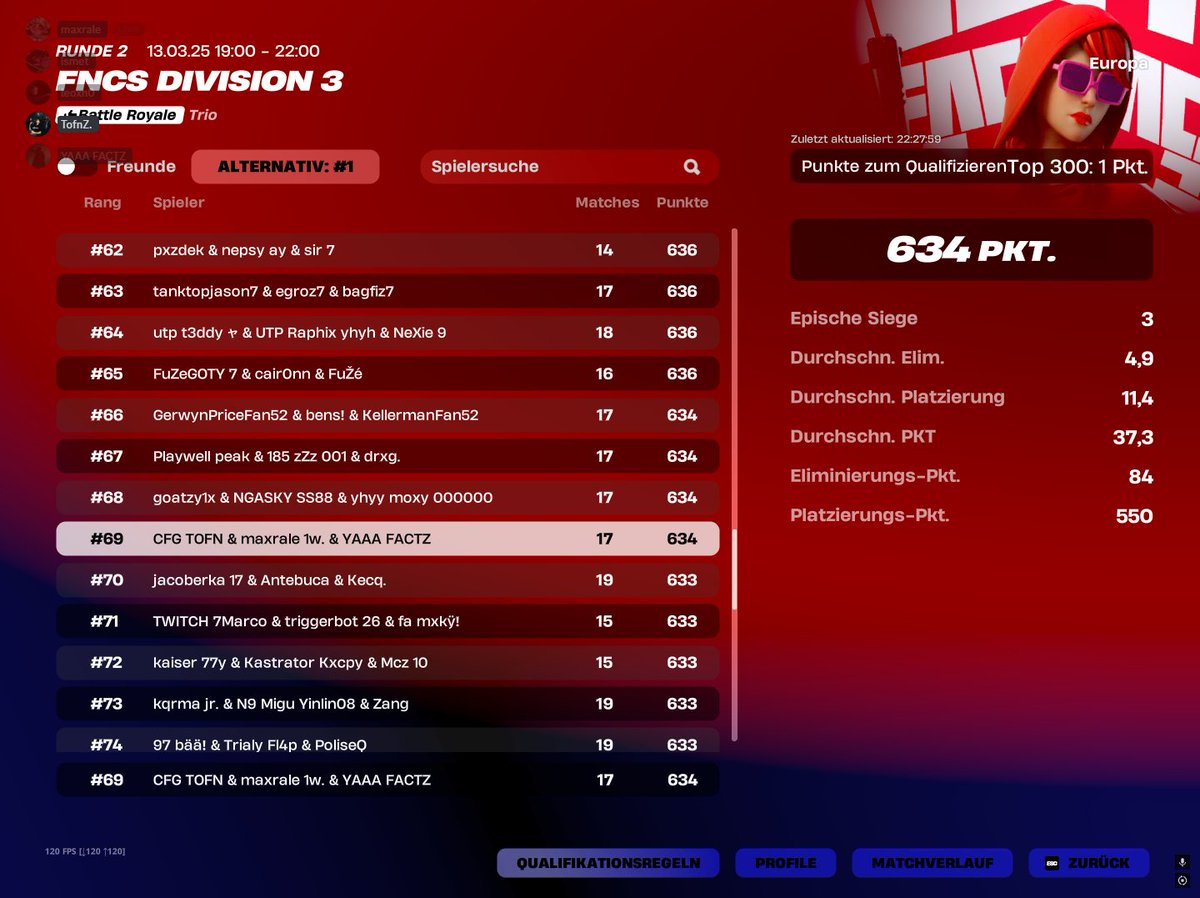Select row #73 kqrma jr. team

[x=388, y=704]
